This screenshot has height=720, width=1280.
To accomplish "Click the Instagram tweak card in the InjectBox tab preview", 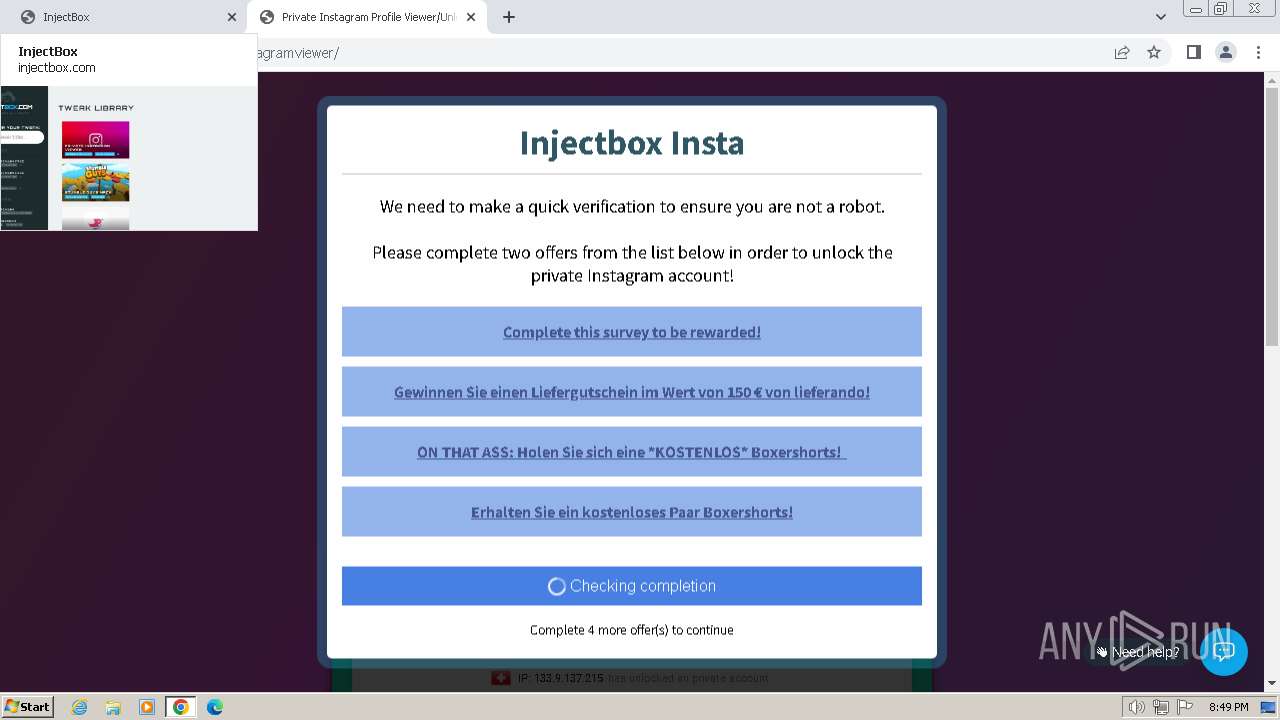I will (x=95, y=140).
